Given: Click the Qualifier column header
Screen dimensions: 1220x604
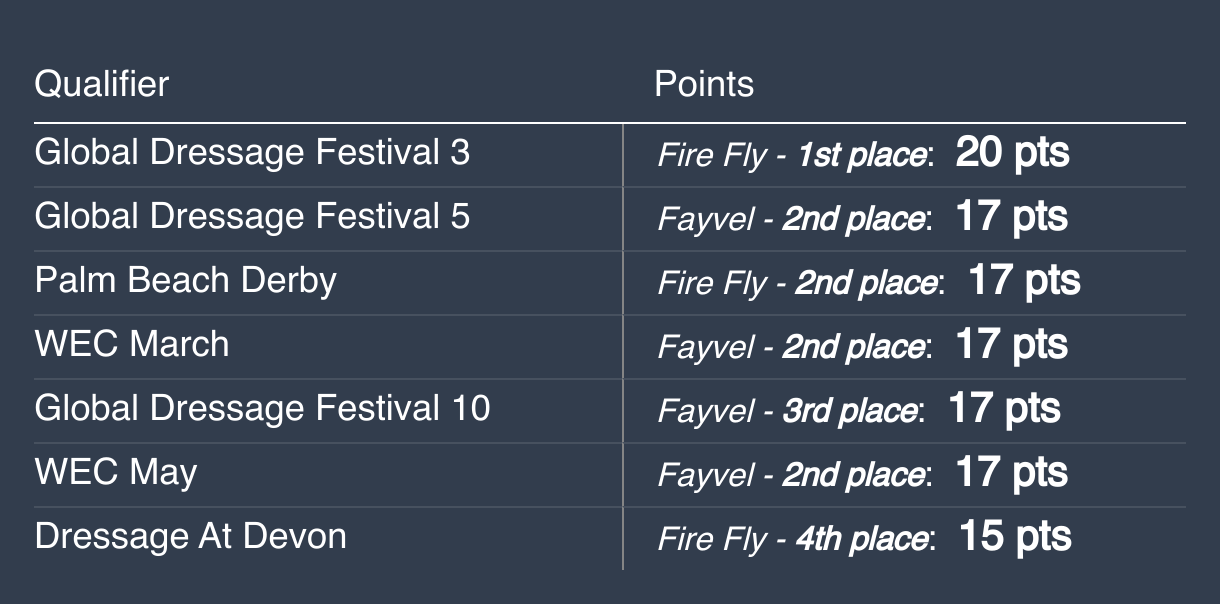Looking at the screenshot, I should tap(101, 84).
